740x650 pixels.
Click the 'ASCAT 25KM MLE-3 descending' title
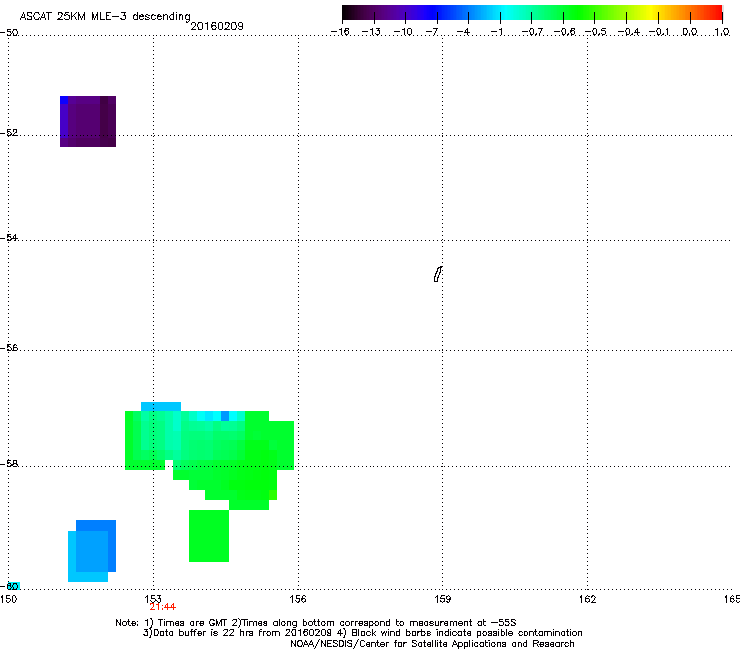click(x=105, y=16)
